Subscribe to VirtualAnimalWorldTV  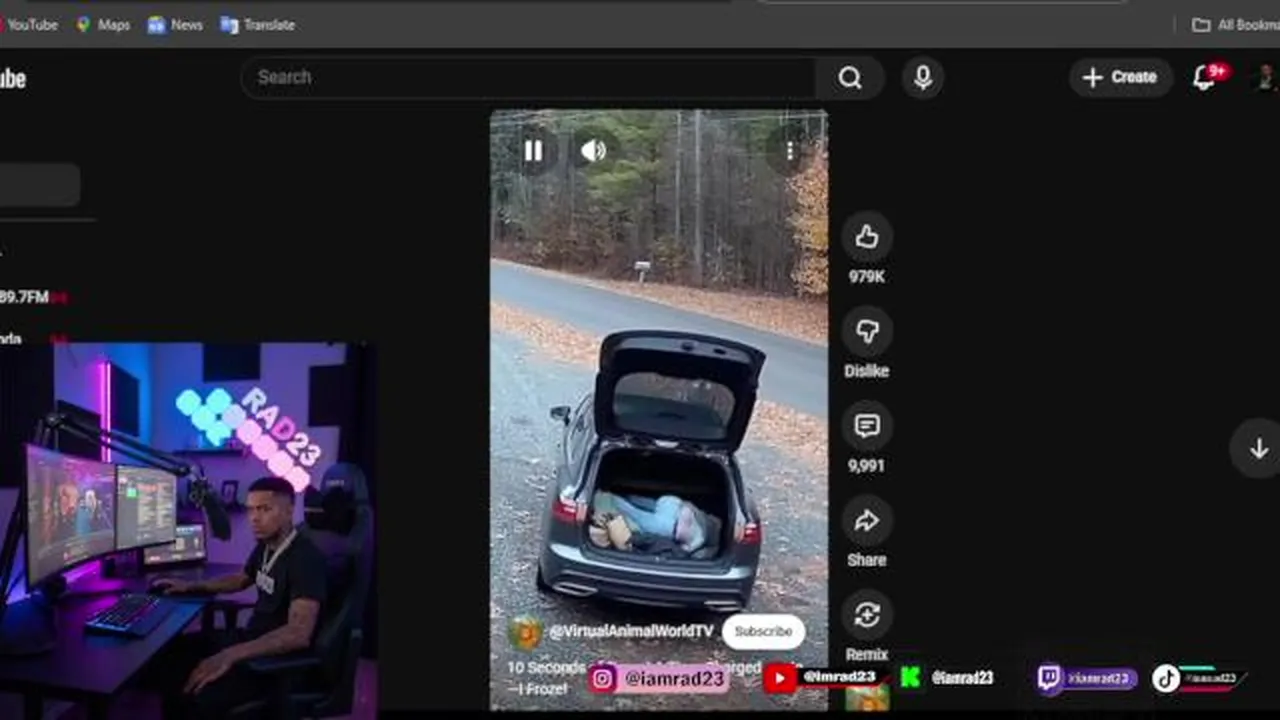tap(763, 631)
